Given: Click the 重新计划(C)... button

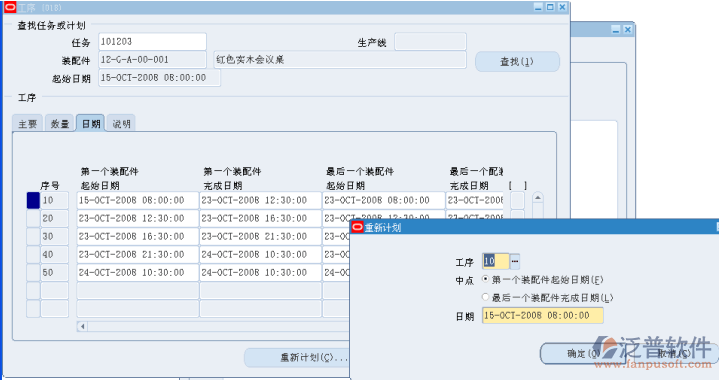Looking at the screenshot, I should (298, 357).
